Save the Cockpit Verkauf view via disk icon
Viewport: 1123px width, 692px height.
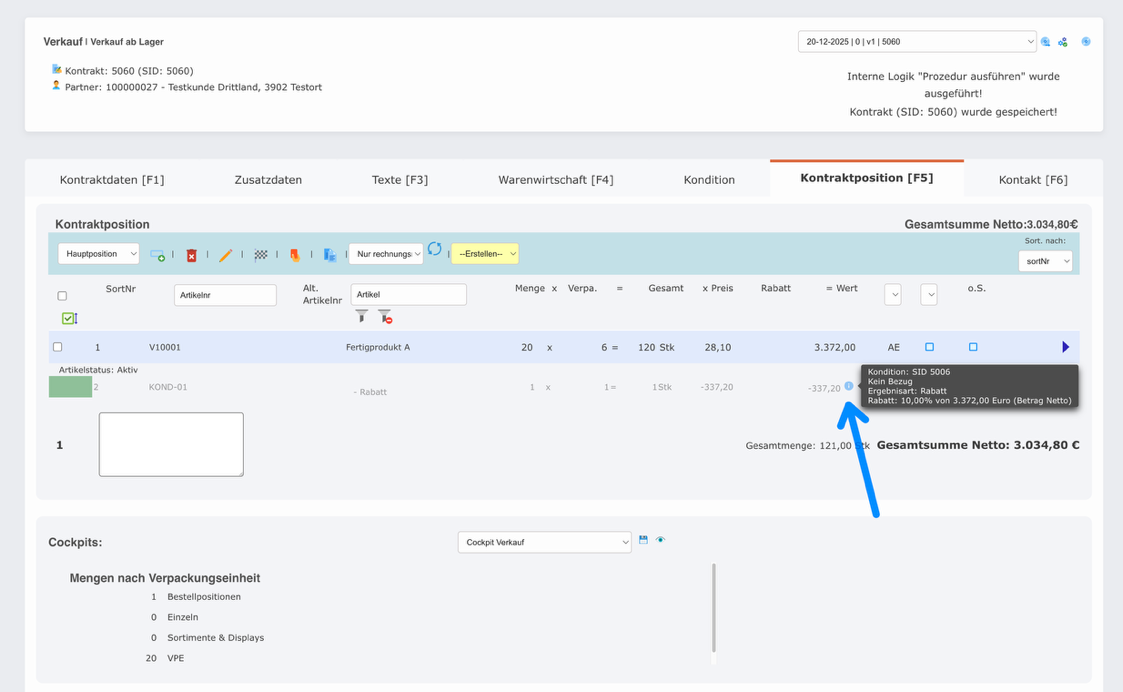pyautogui.click(x=643, y=540)
